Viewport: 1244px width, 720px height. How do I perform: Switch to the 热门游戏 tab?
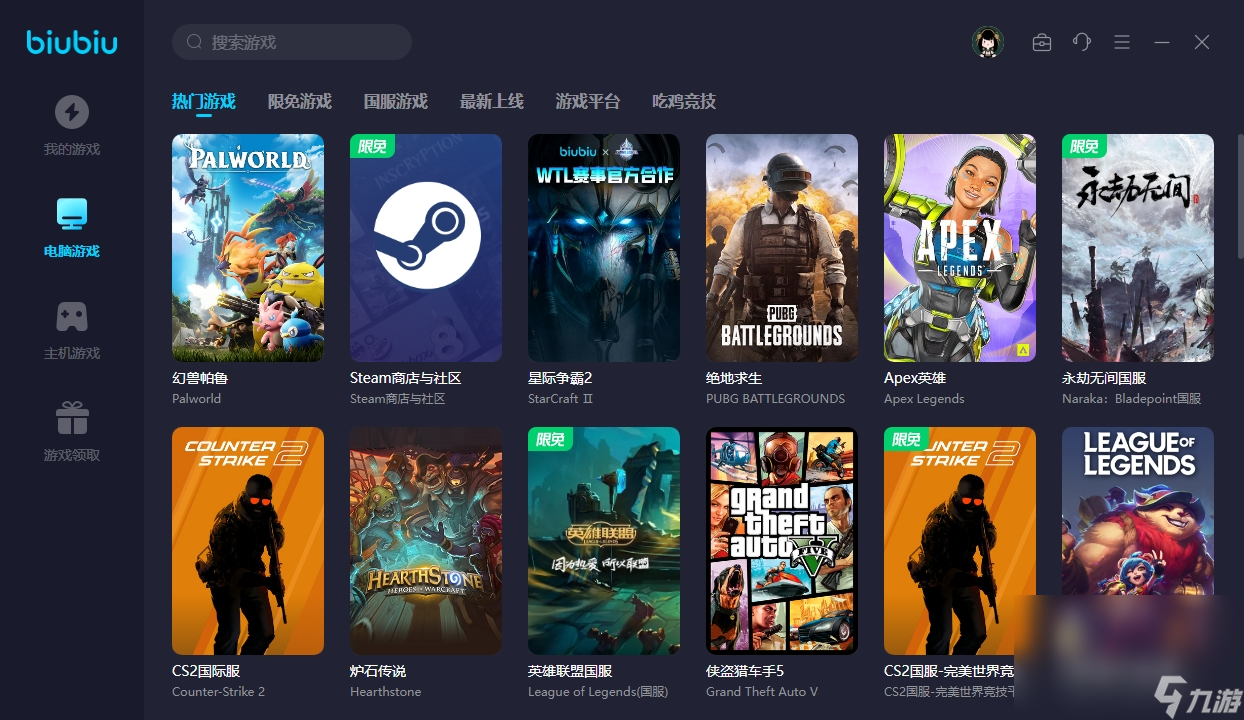[203, 101]
